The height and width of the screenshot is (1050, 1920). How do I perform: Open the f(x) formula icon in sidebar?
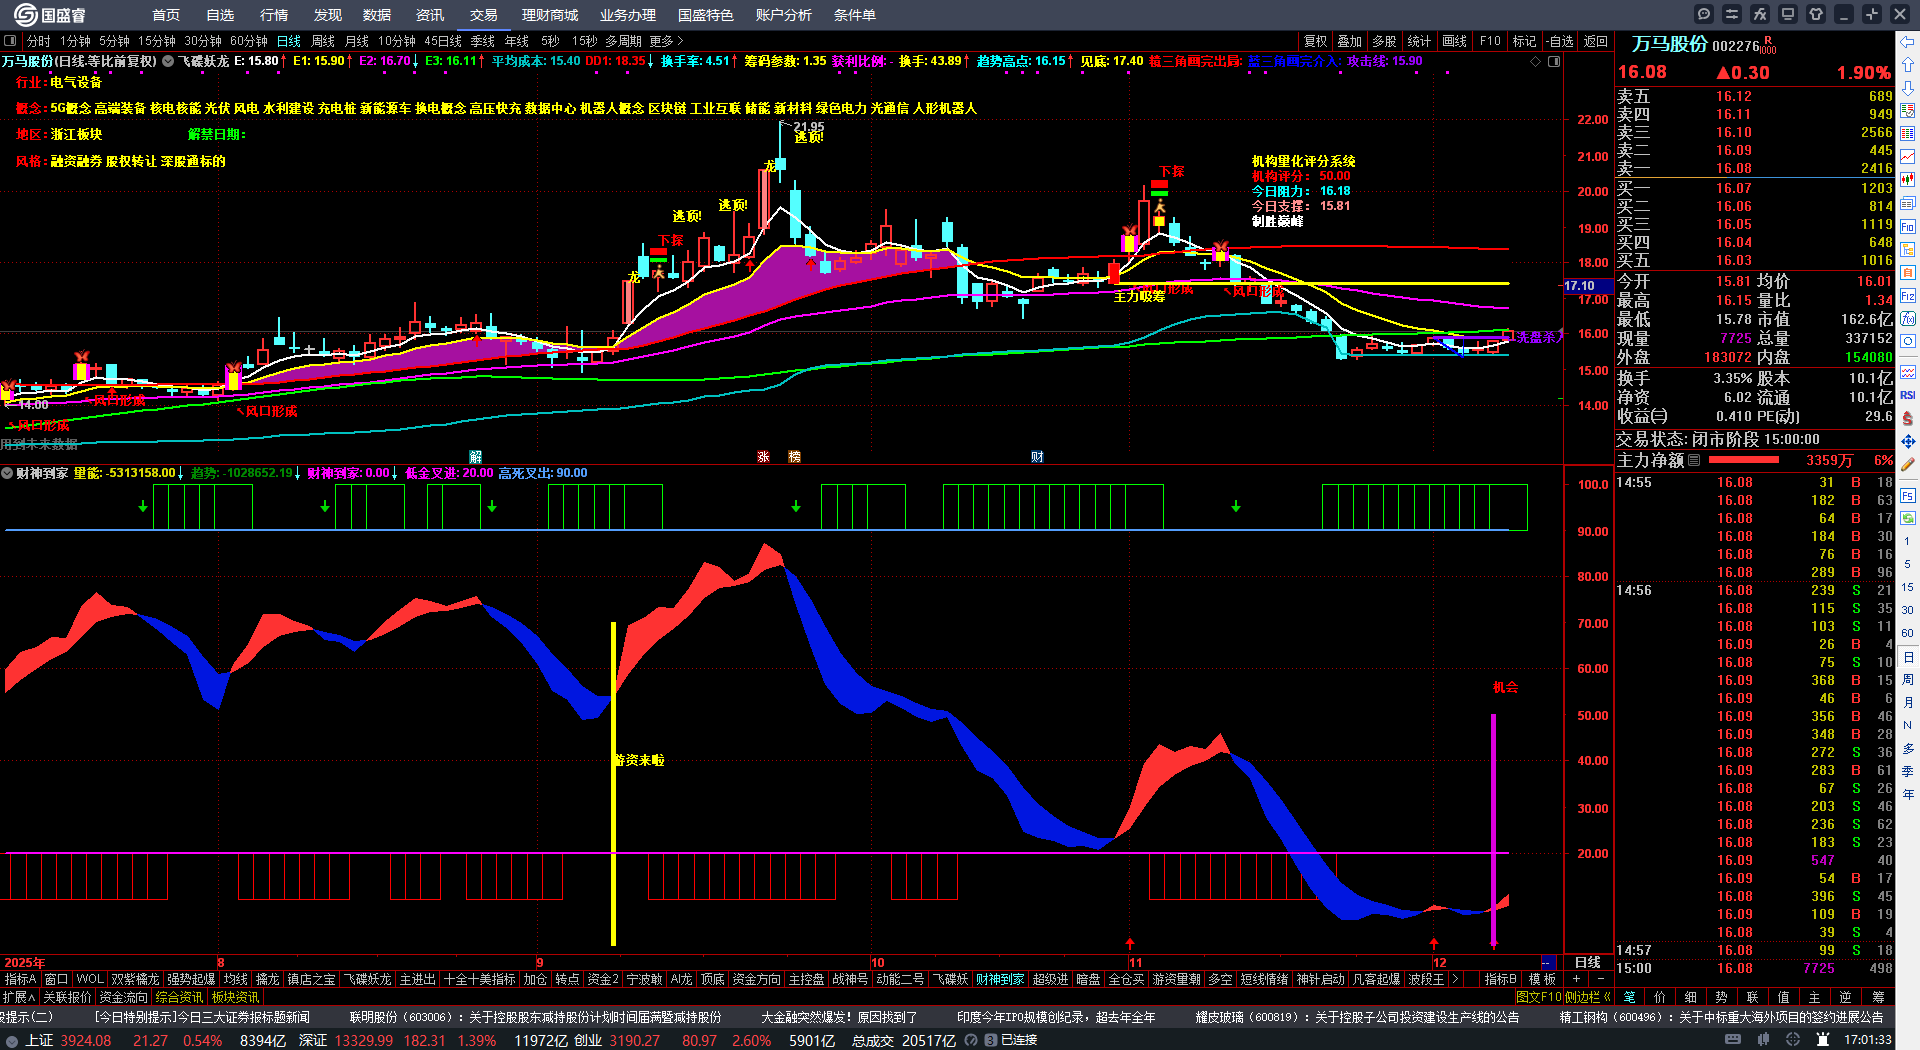tap(1908, 319)
